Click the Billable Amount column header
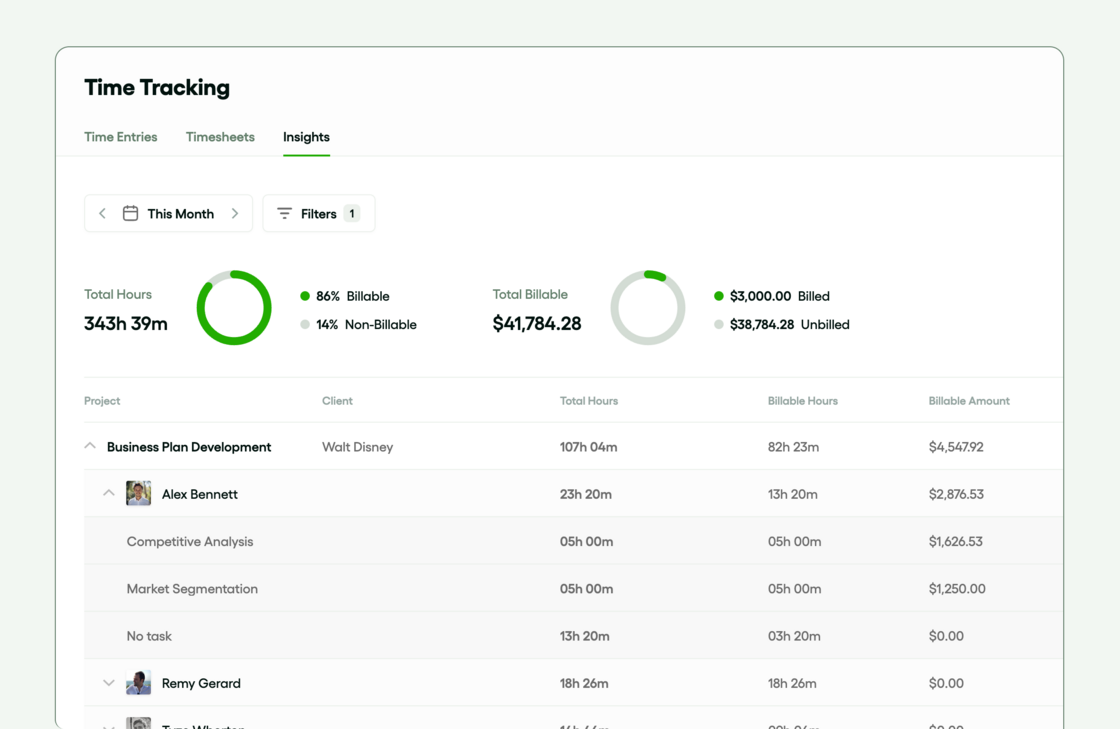The height and width of the screenshot is (729, 1120). coord(969,401)
